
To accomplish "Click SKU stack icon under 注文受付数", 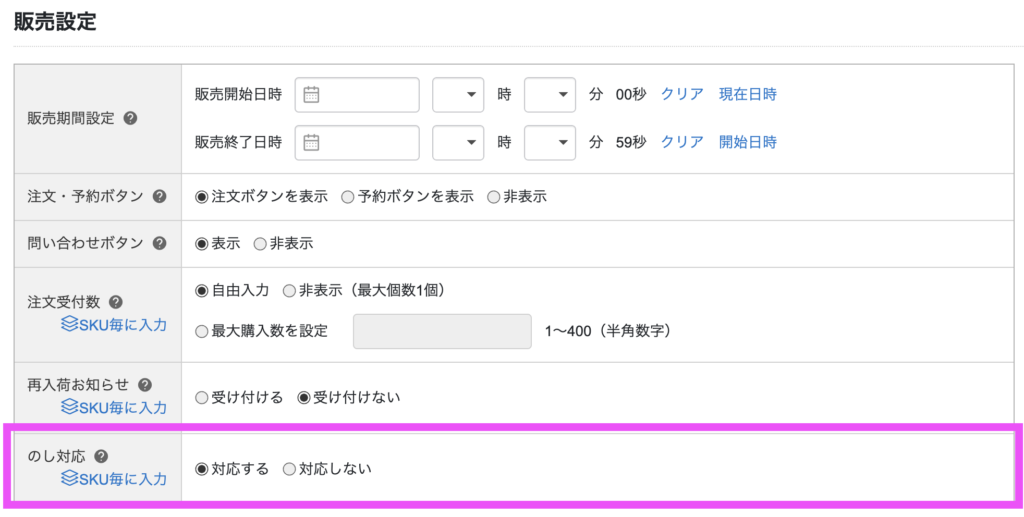I will [x=69, y=324].
